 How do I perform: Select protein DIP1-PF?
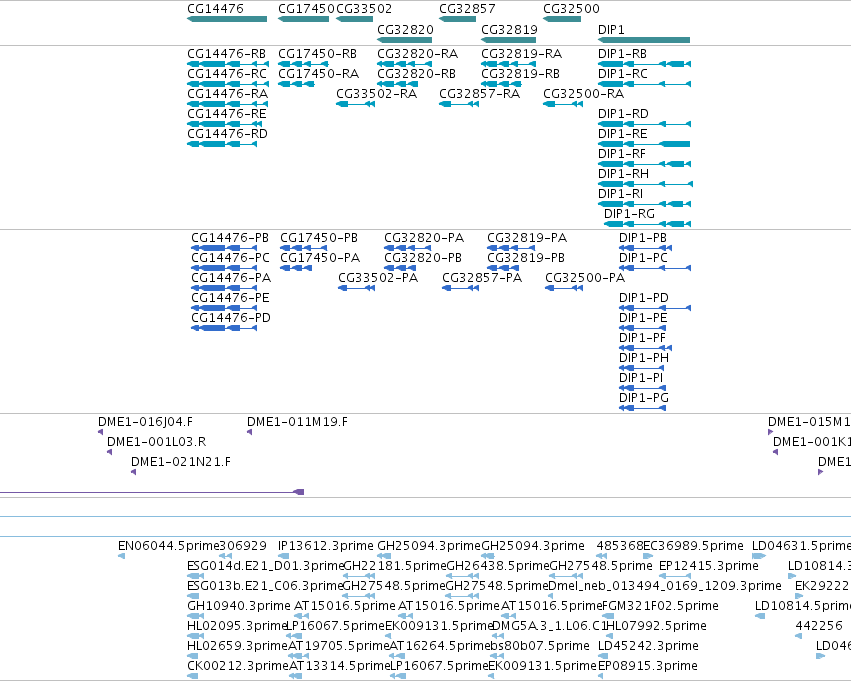click(x=643, y=339)
